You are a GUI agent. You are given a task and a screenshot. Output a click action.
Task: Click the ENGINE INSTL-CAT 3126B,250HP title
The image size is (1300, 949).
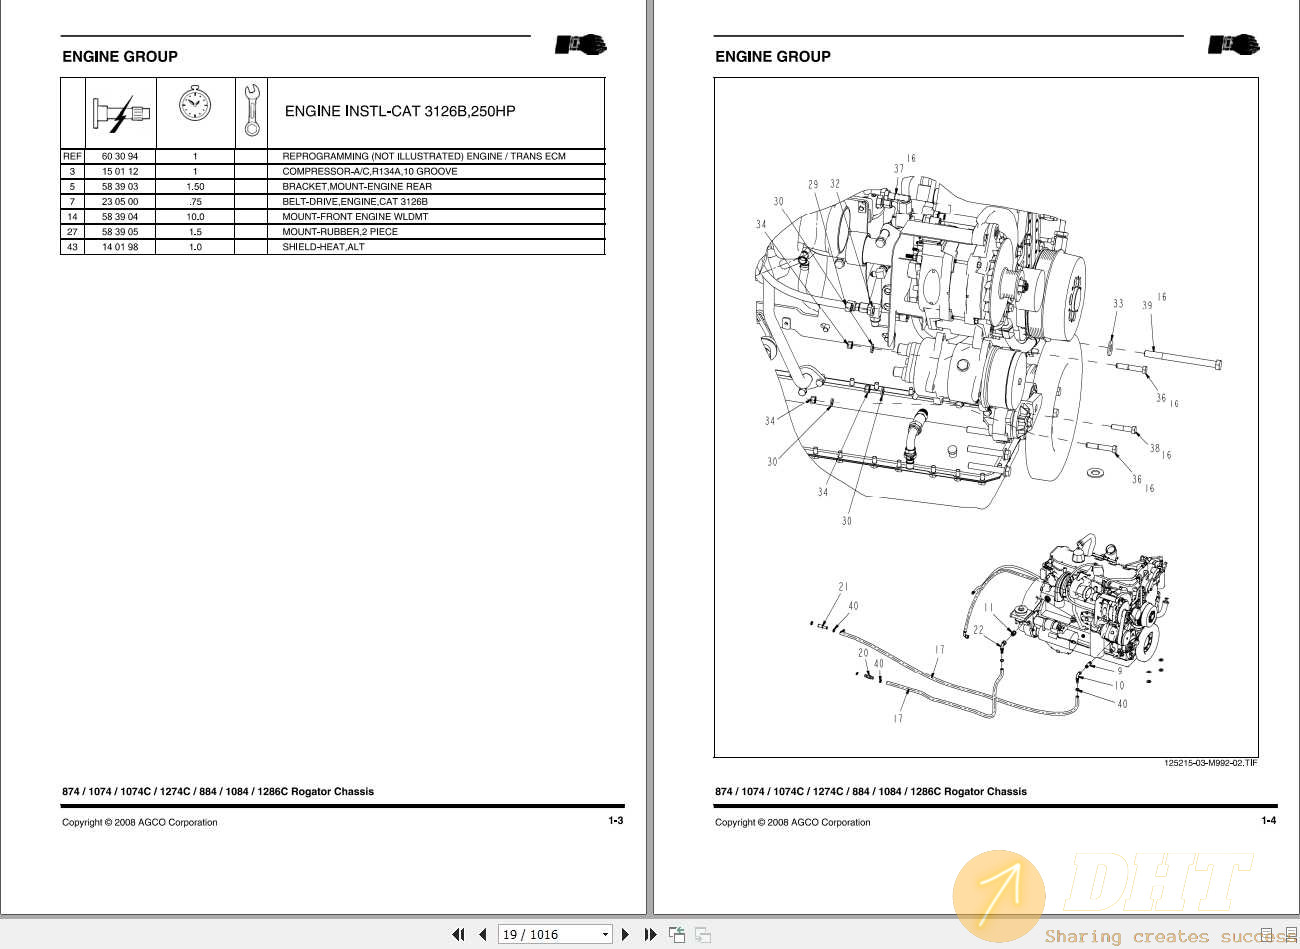click(400, 111)
